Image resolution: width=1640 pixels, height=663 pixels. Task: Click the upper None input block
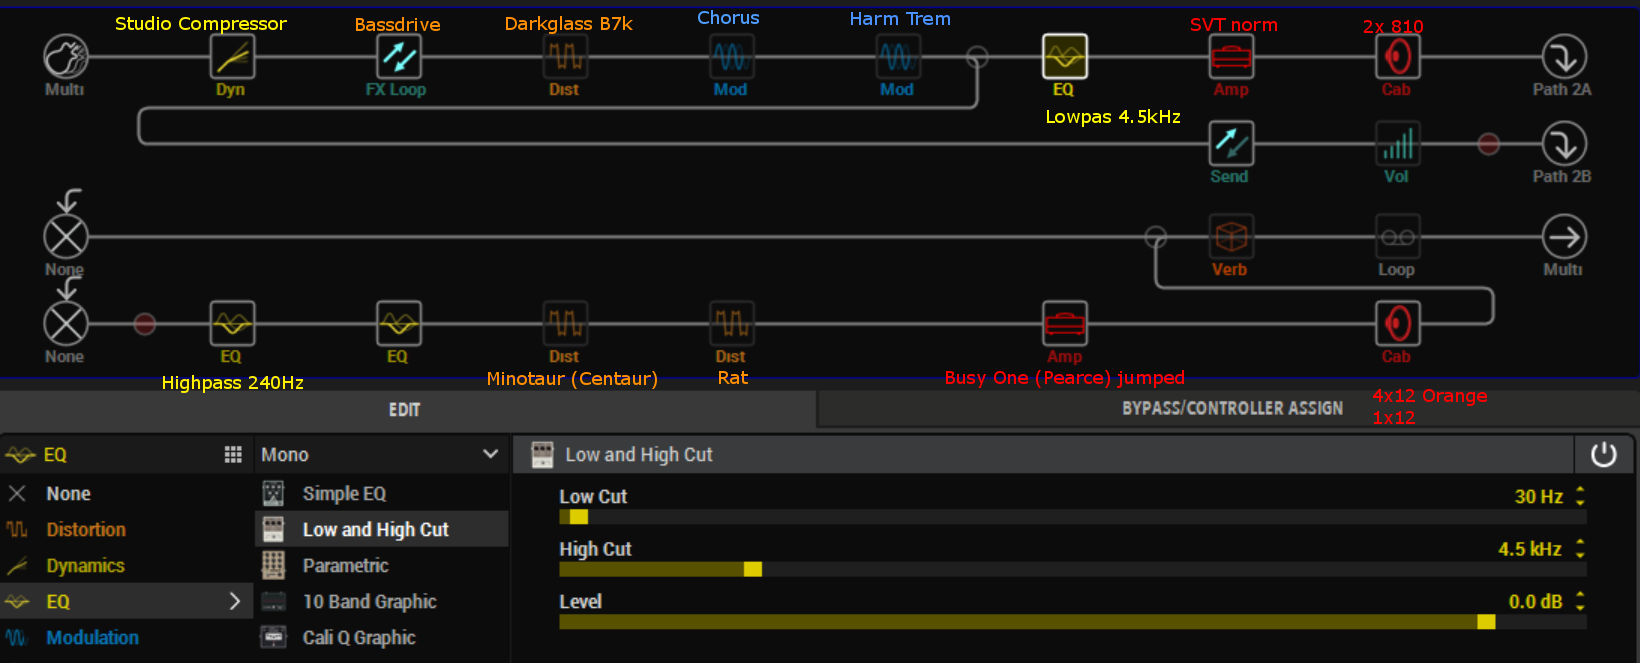pos(66,237)
